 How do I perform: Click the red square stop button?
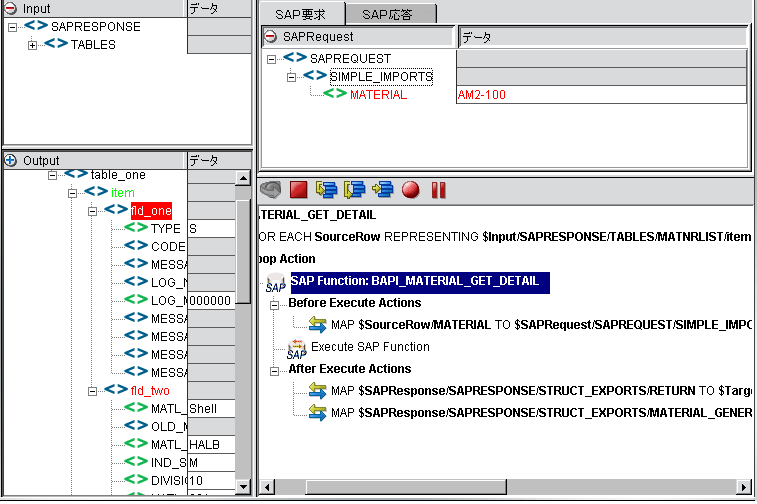(298, 190)
